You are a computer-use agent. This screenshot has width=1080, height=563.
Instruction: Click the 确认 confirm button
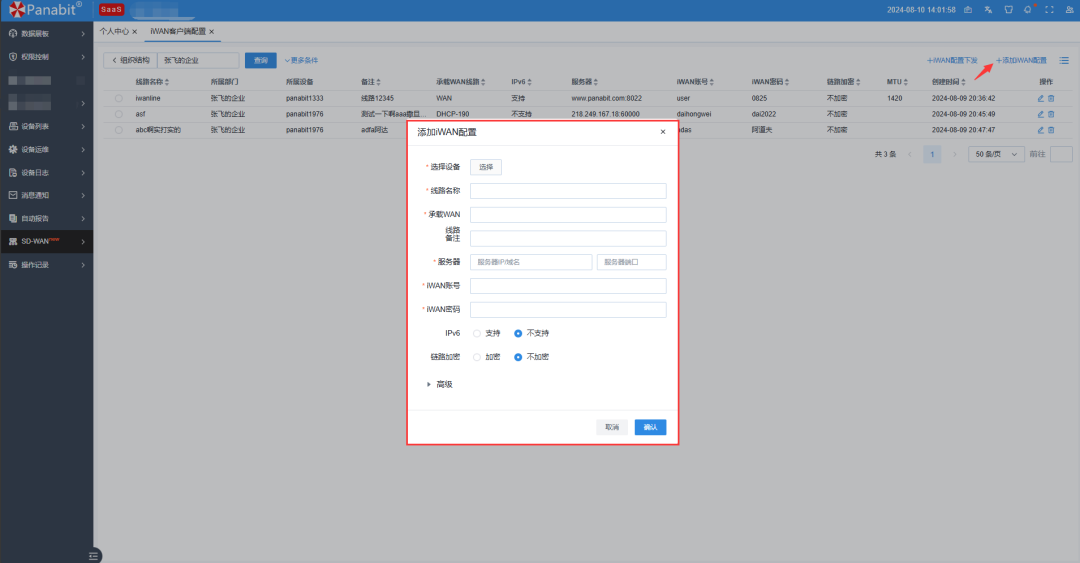(650, 427)
